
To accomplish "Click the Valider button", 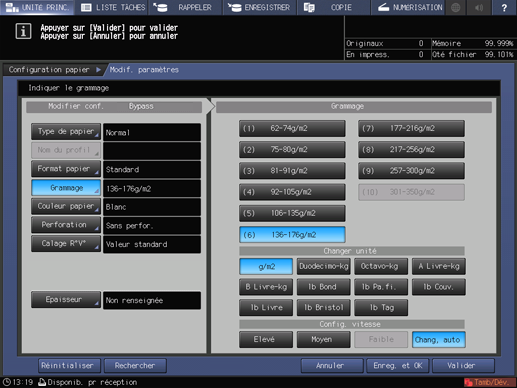I will pos(463,366).
